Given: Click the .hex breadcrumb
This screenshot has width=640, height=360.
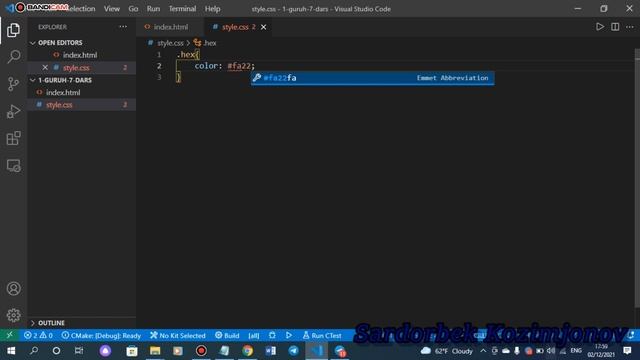Looking at the screenshot, I should coord(205,43).
